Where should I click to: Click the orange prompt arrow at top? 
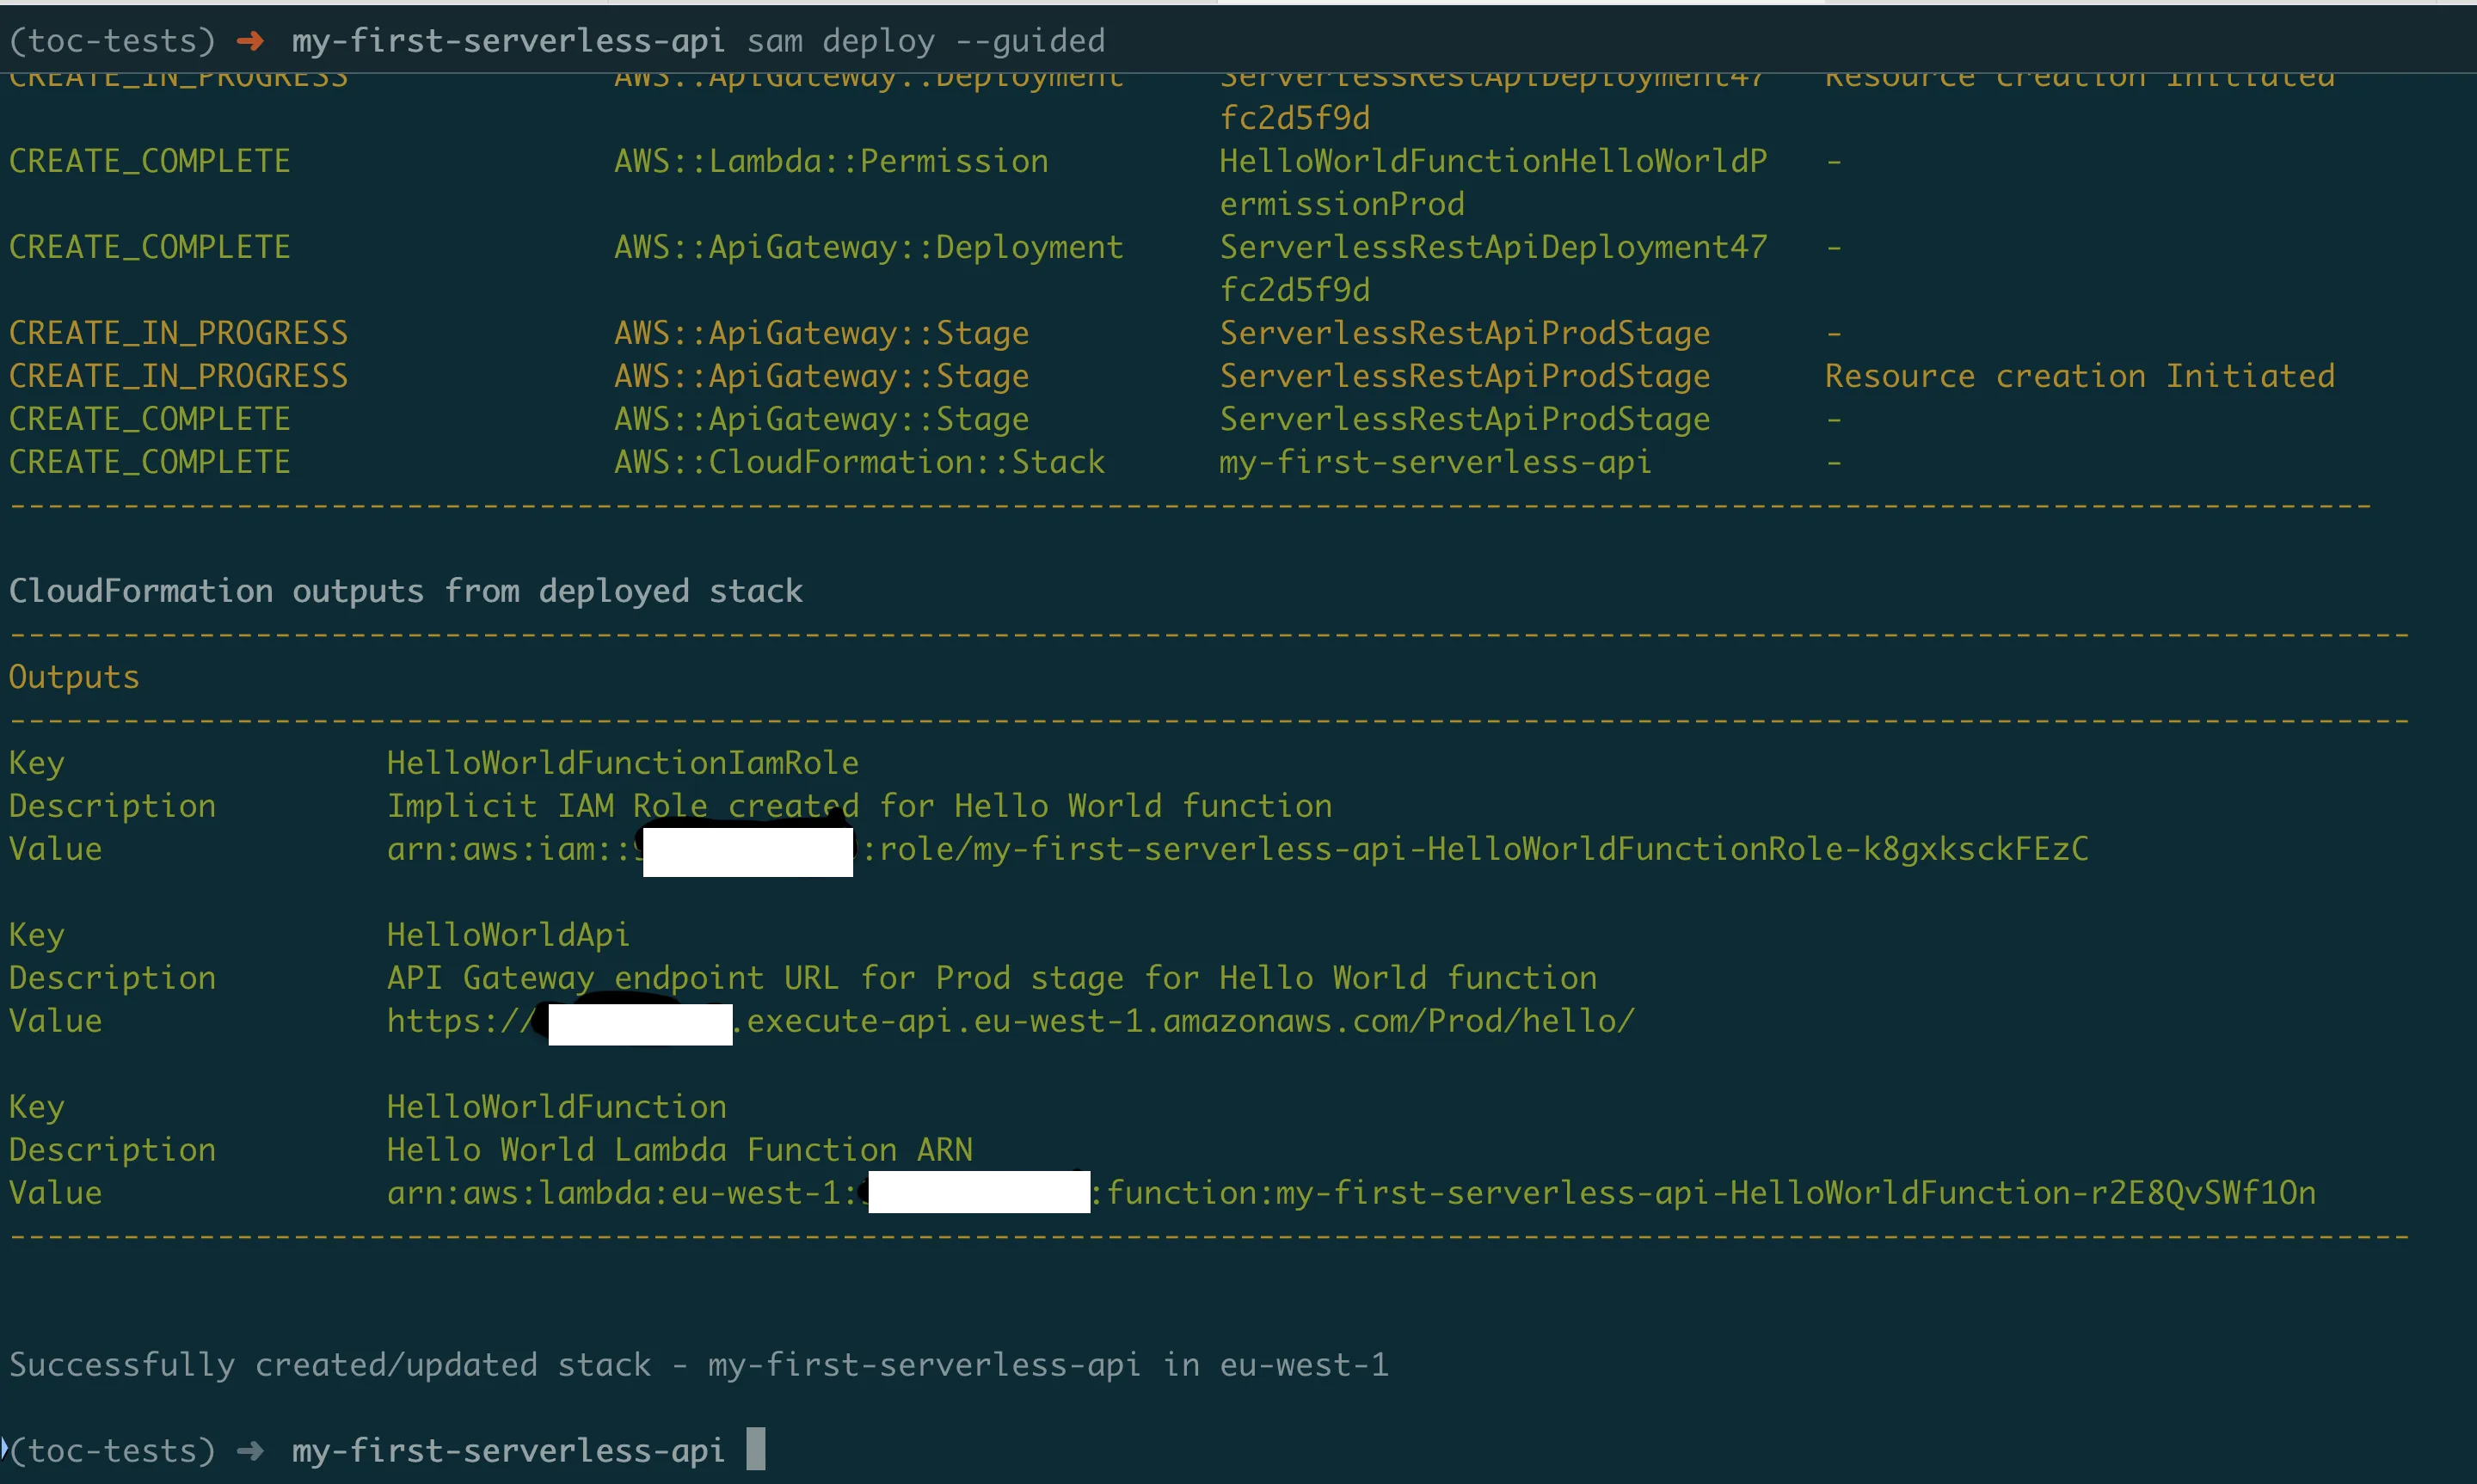coord(250,40)
